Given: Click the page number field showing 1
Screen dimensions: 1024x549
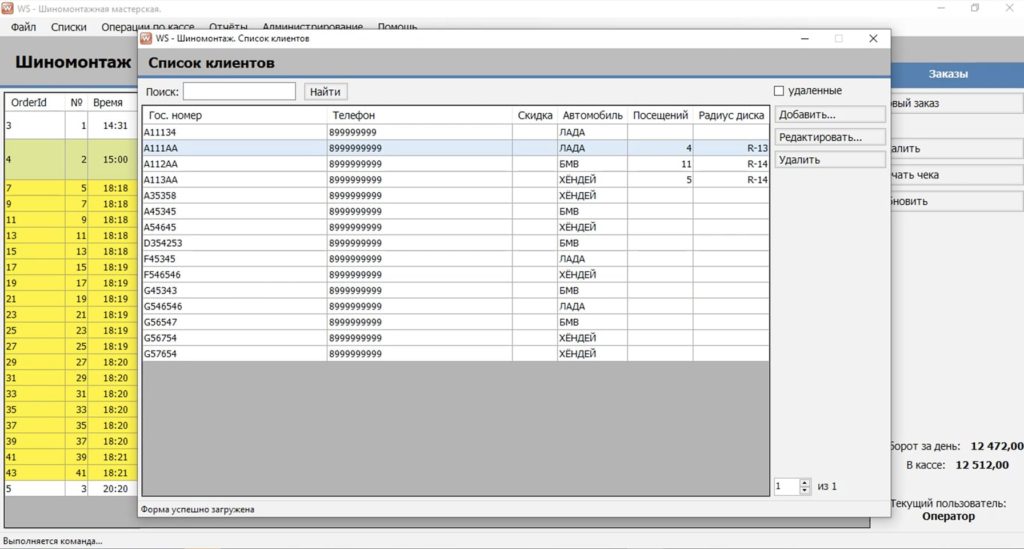Looking at the screenshot, I should [786, 486].
